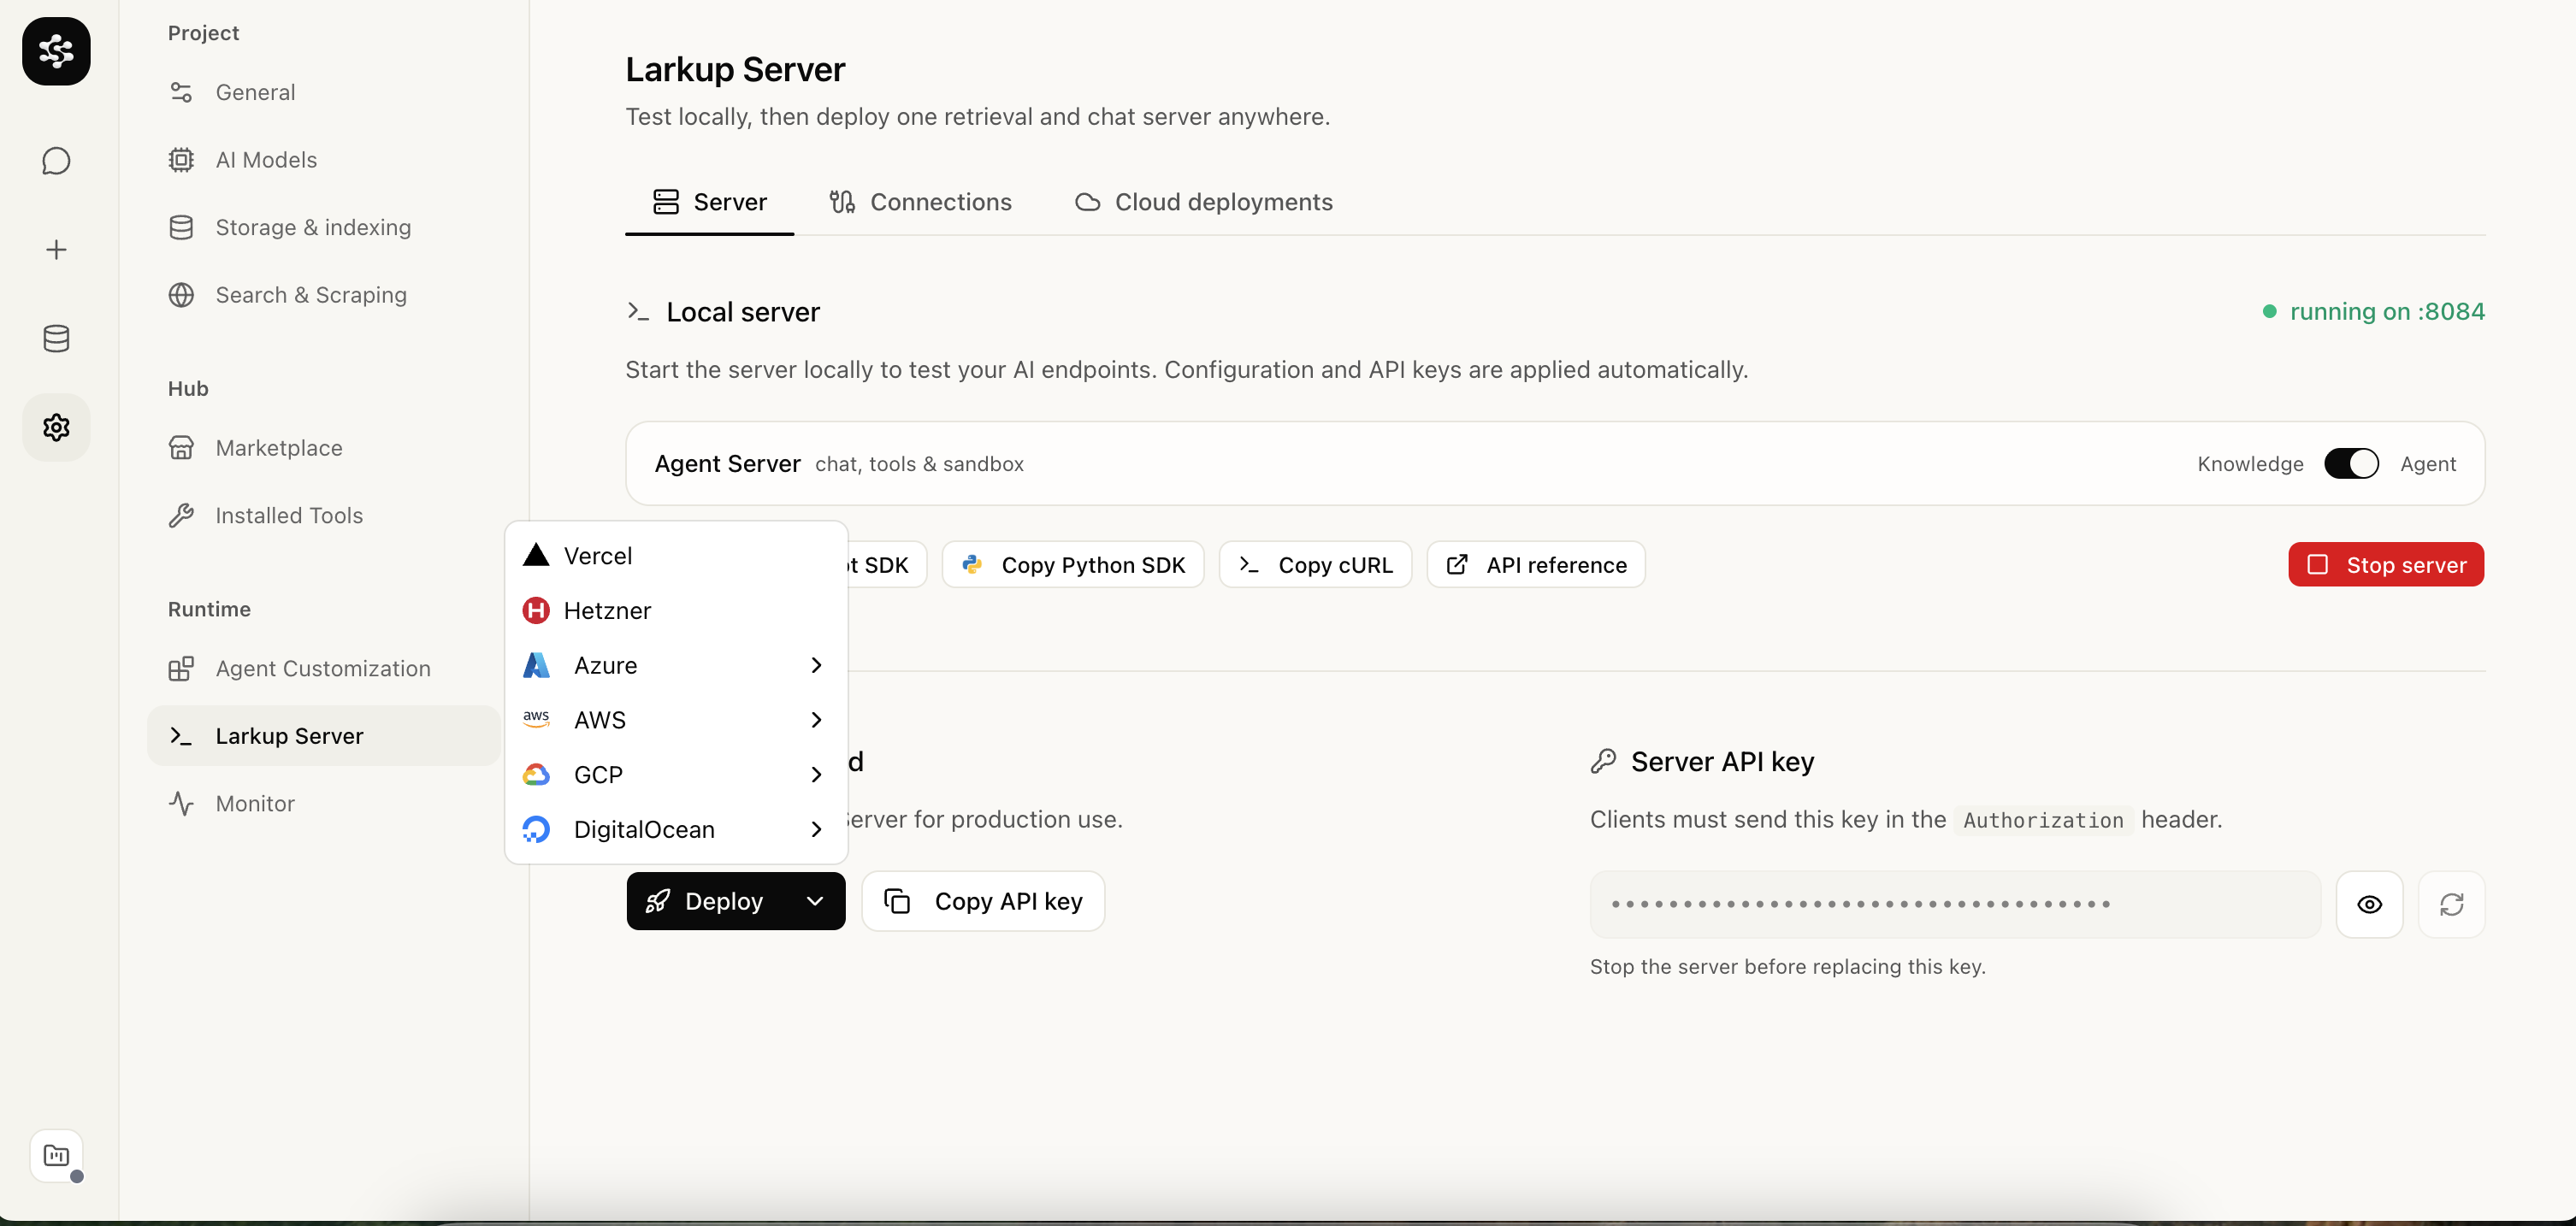Screen dimensions: 2576x1226
Task: Open Agent Customization page
Action: (323, 669)
